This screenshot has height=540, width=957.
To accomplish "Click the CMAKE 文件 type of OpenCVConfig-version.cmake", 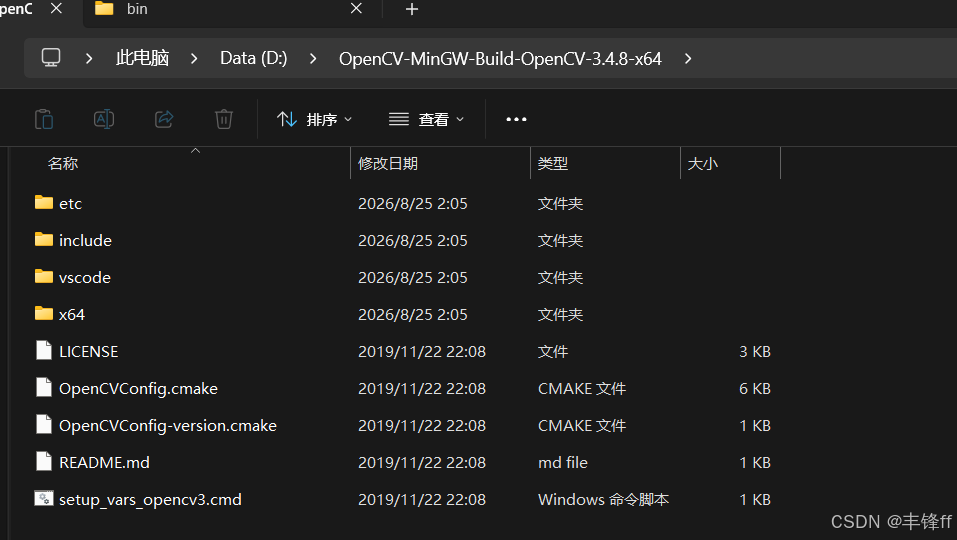I will pyautogui.click(x=582, y=426).
